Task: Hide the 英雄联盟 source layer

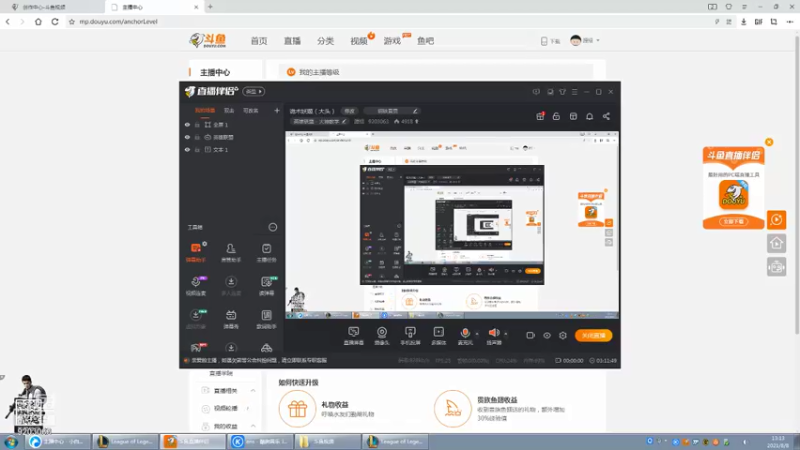Action: click(x=187, y=137)
